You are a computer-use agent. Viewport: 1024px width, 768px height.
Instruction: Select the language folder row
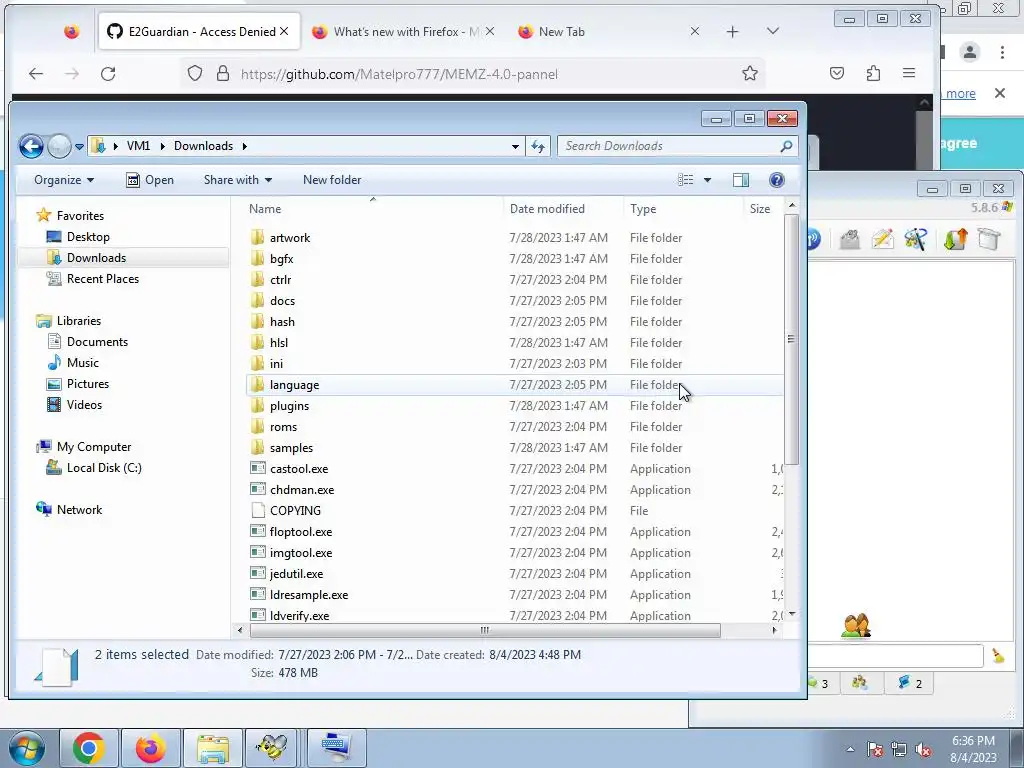pos(514,385)
